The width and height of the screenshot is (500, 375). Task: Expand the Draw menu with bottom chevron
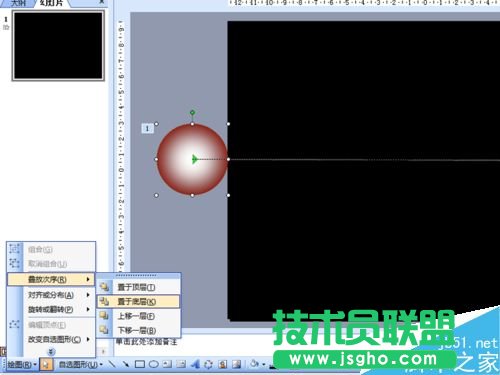[x=51, y=351]
